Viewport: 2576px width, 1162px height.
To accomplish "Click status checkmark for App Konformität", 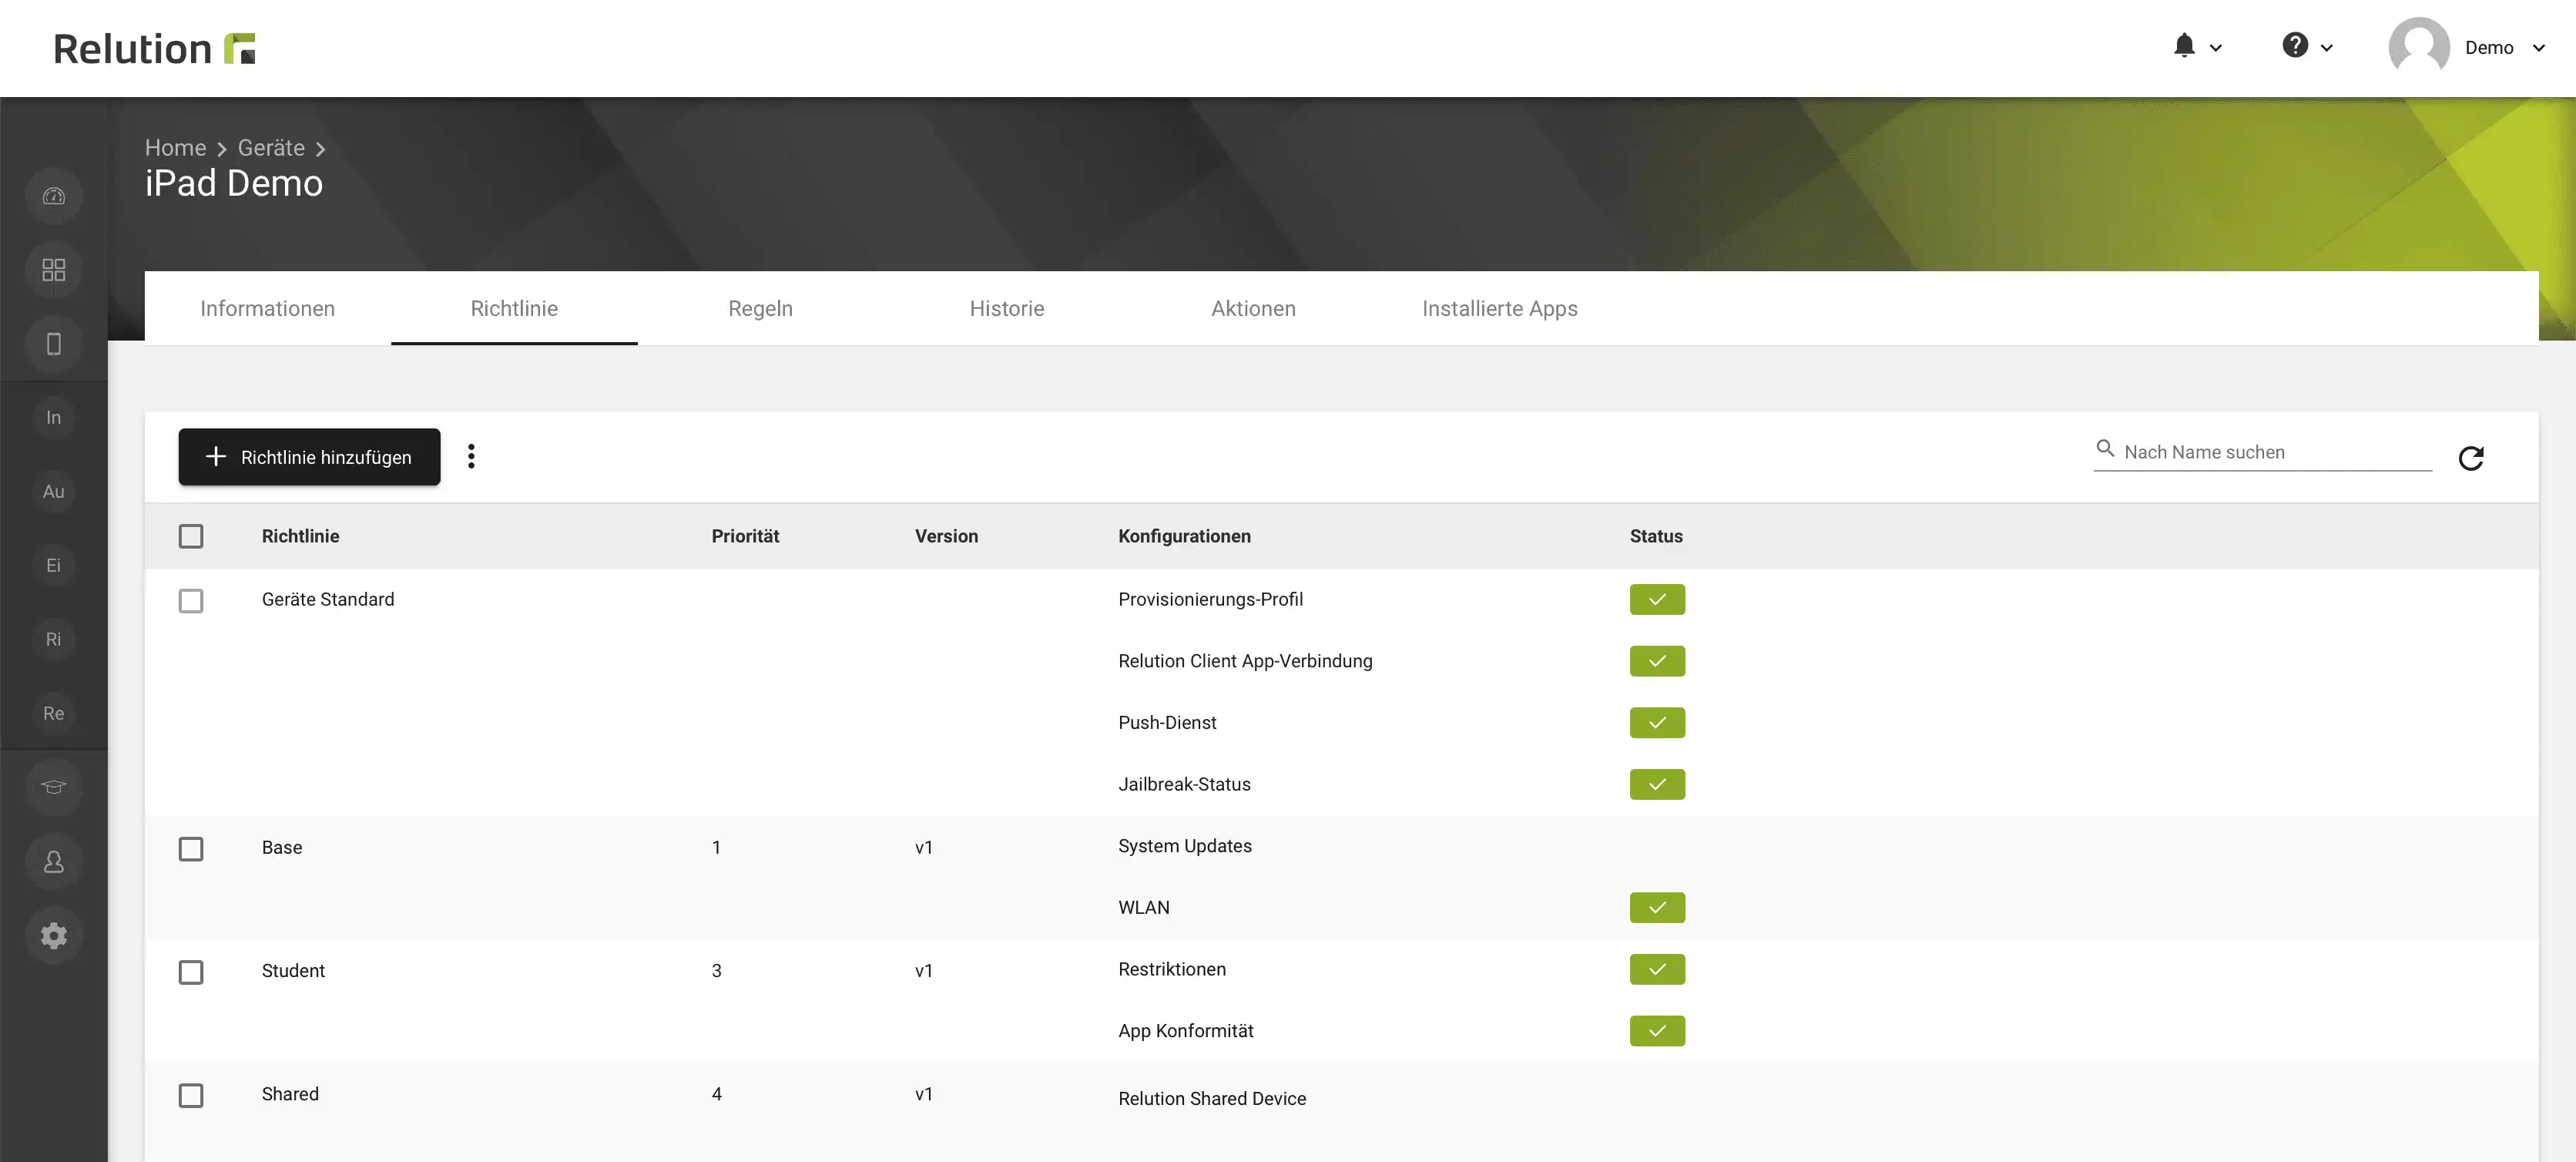I will click(x=1657, y=1031).
